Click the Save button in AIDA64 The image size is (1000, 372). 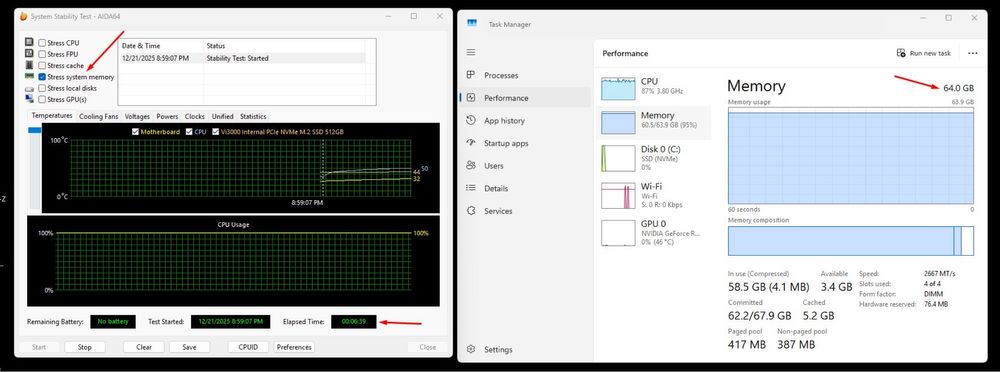[x=189, y=347]
